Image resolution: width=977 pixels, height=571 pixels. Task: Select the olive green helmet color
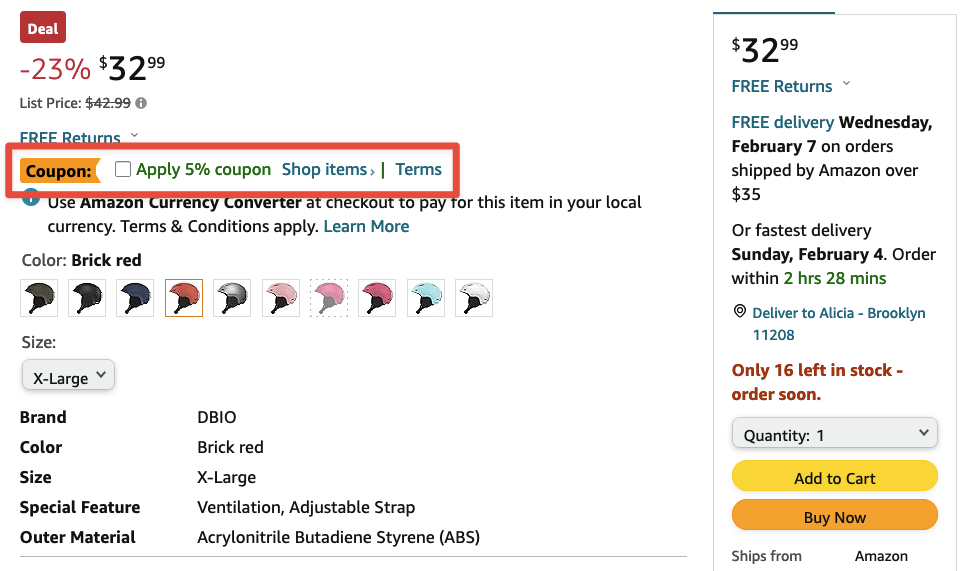tap(39, 298)
